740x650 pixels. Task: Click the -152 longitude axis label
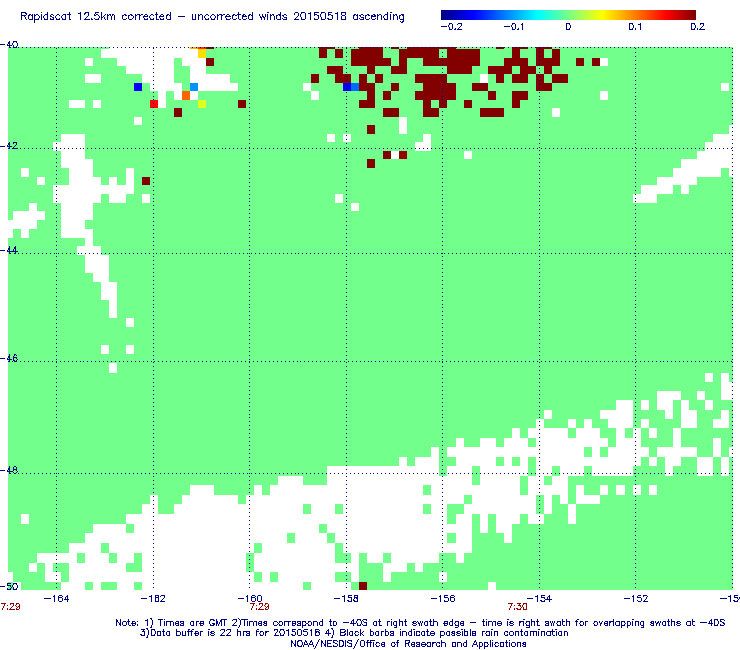(636, 599)
